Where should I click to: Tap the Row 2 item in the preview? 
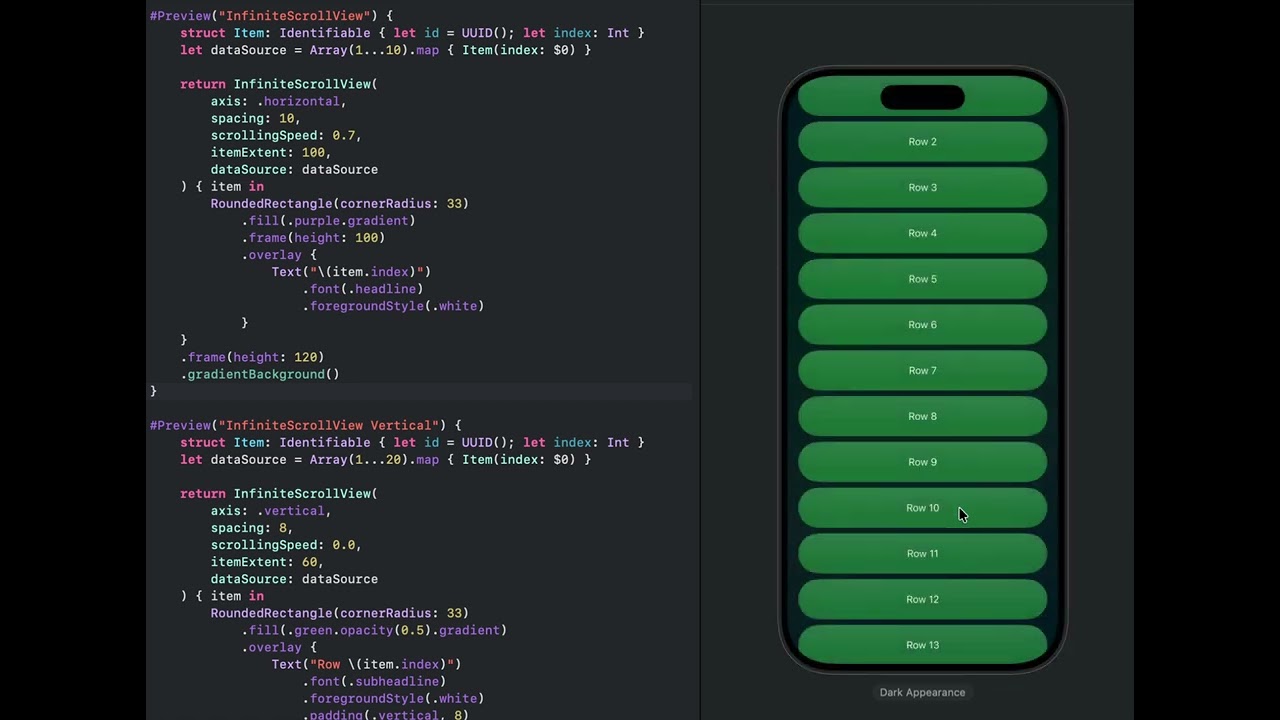pos(922,142)
